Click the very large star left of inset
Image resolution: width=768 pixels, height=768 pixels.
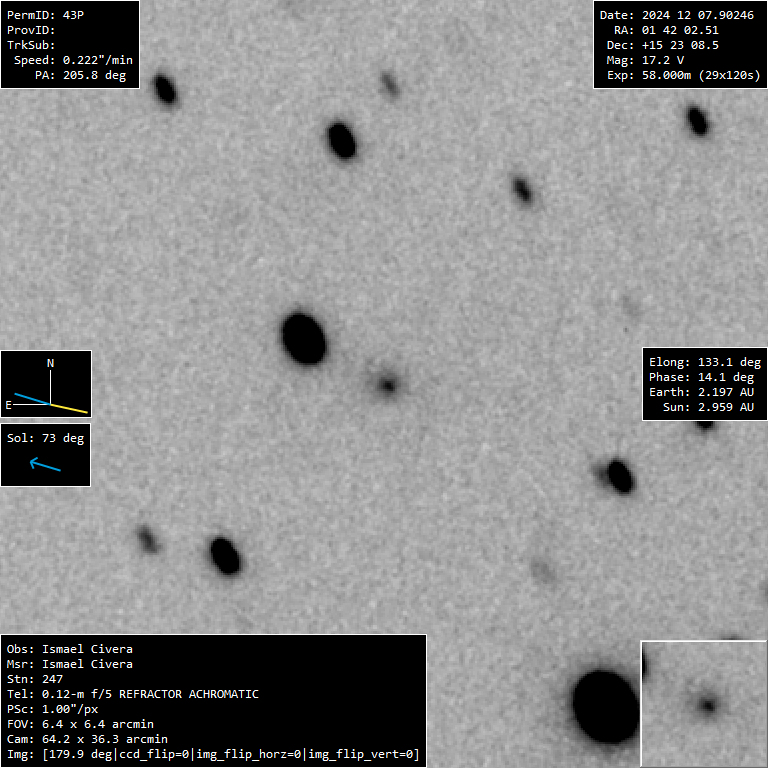[x=606, y=707]
